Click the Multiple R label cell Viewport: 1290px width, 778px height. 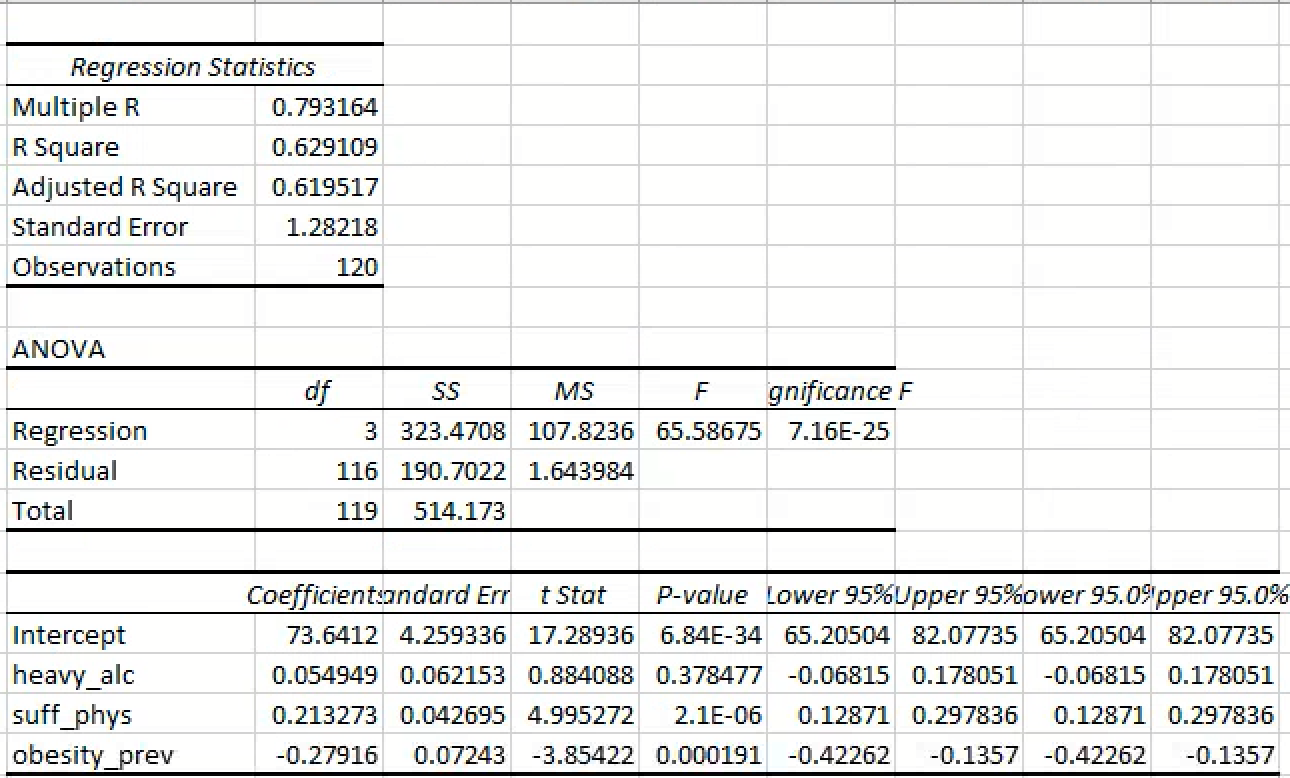76,107
